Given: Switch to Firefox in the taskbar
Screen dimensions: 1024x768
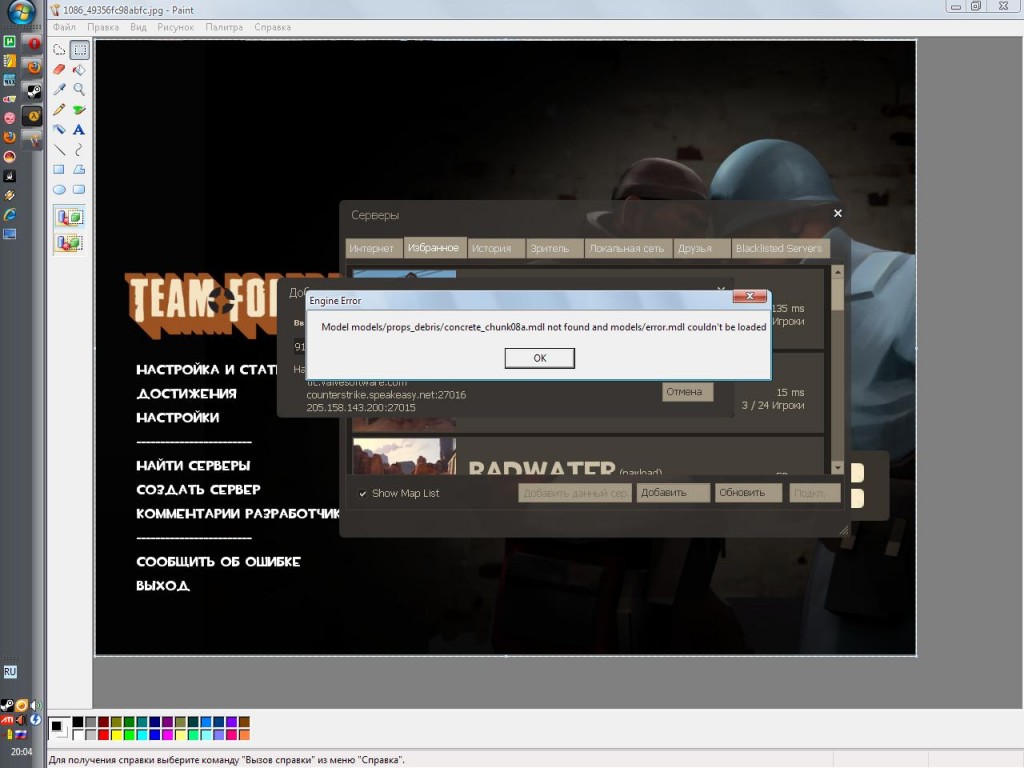Looking at the screenshot, I should pyautogui.click(x=33, y=66).
